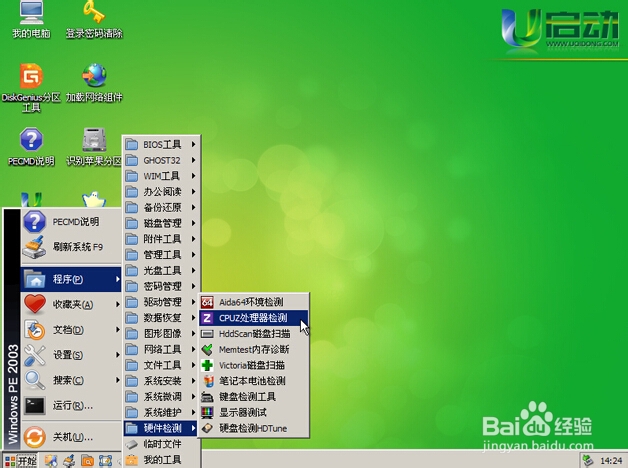Launch Memtest内存诊断 tool
The image size is (628, 468).
[254, 349]
